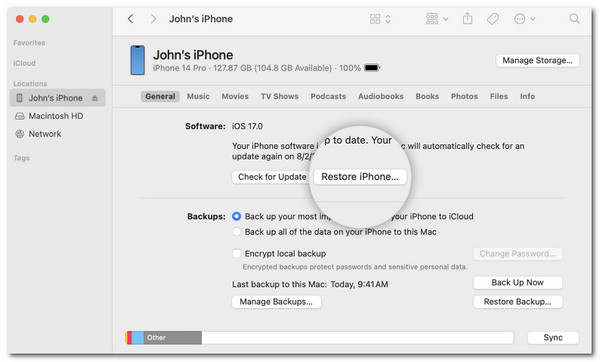Open Finder search magnifier

(x=574, y=18)
